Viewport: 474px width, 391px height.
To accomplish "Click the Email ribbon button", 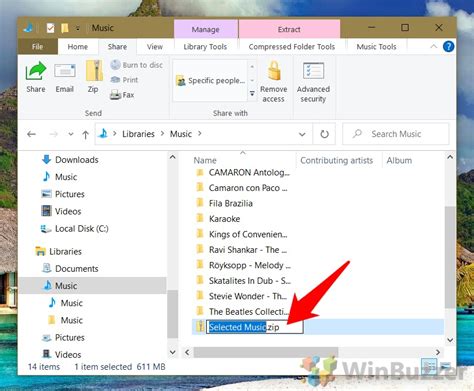I will coord(65,77).
